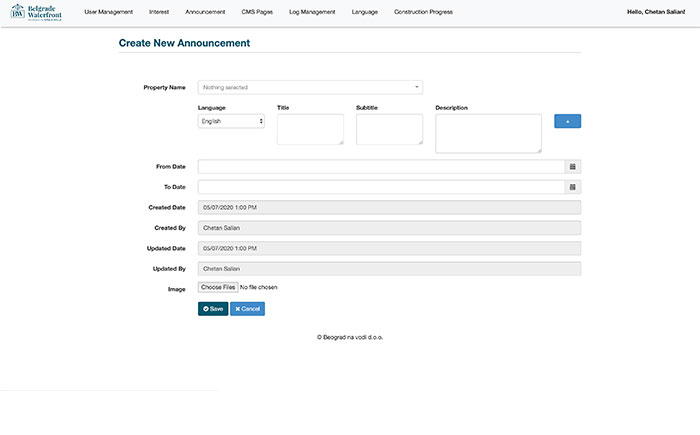Image resolution: width=700 pixels, height=435 pixels.
Task: Open the Announcement menu
Action: click(205, 12)
